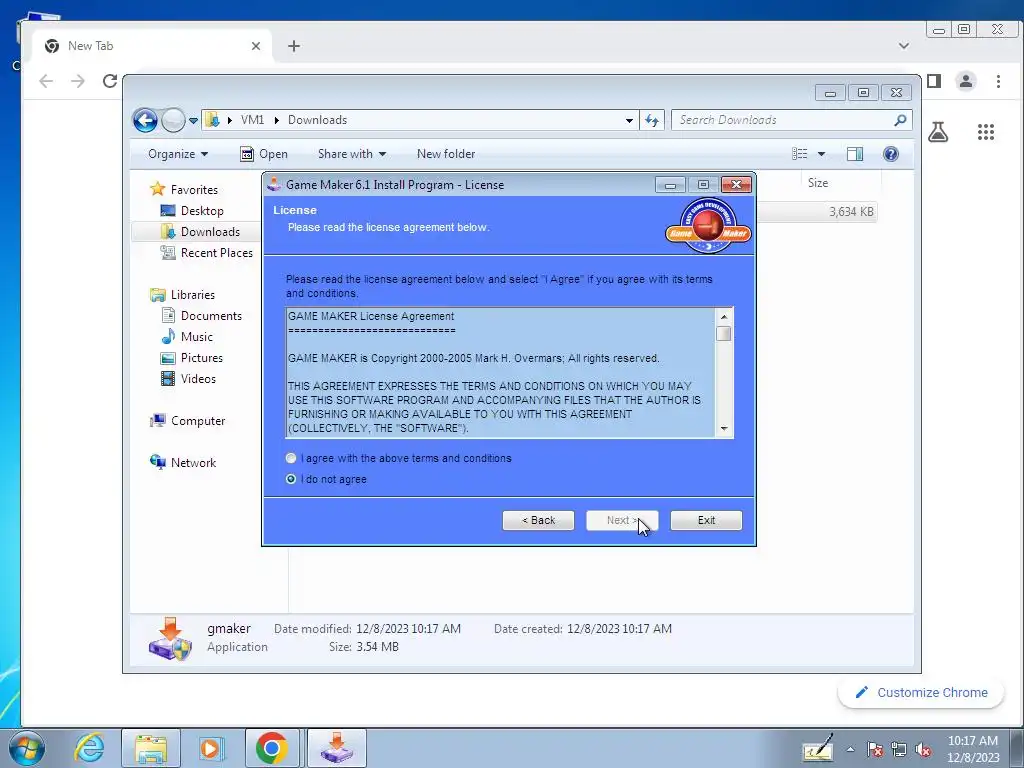This screenshot has height=768, width=1024.
Task: Click the Size column header
Action: pos(818,183)
